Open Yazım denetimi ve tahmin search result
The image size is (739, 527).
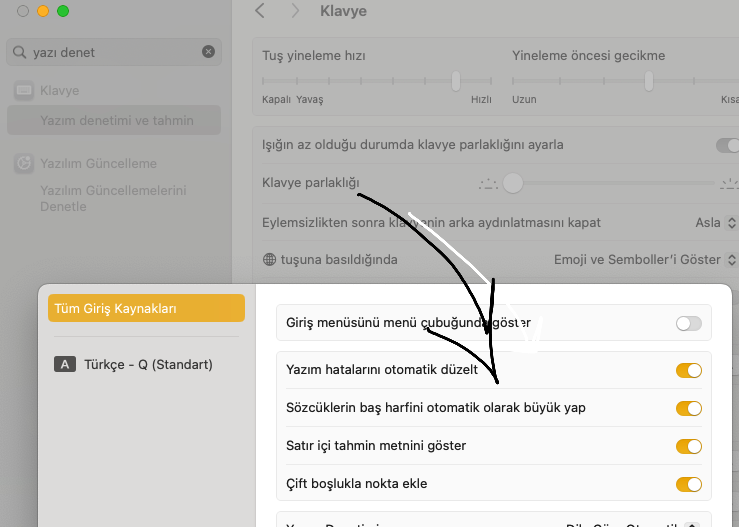click(116, 121)
